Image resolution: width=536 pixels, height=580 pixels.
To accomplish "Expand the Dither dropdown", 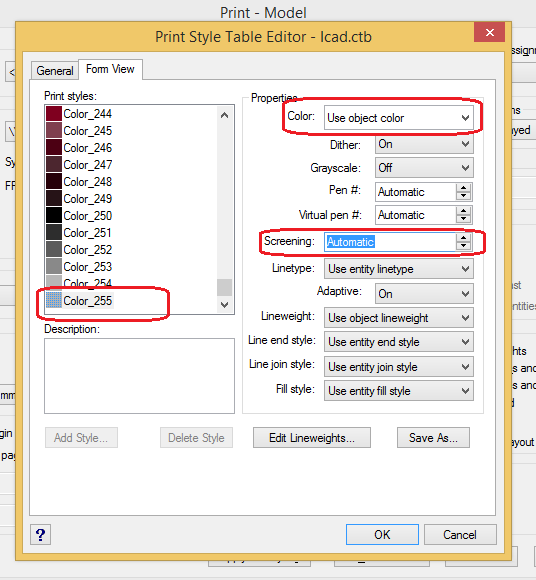I will 424,144.
